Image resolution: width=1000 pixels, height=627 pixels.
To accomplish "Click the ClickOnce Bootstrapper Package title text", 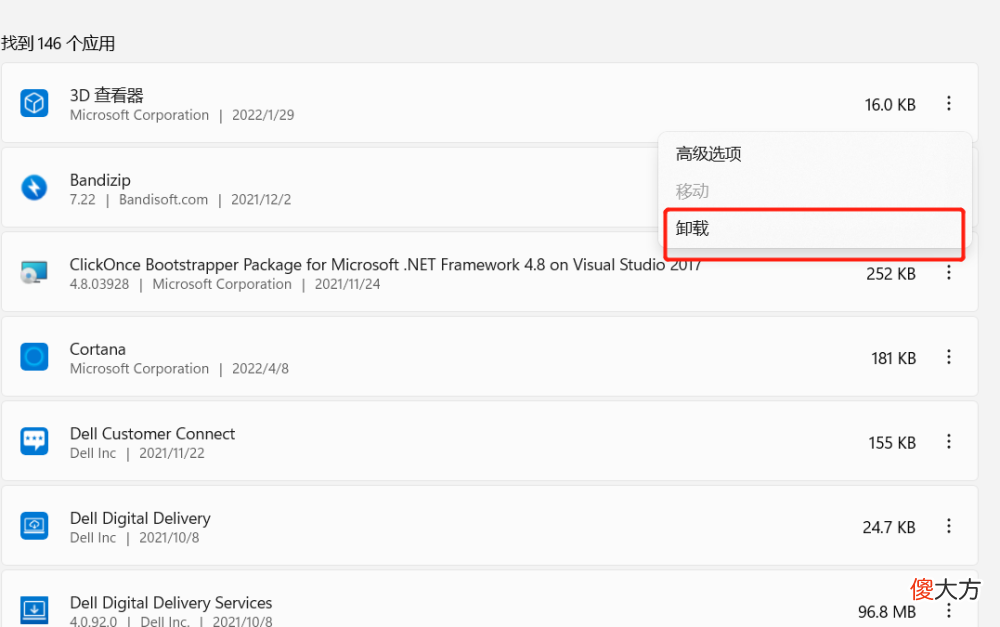I will click(x=385, y=265).
